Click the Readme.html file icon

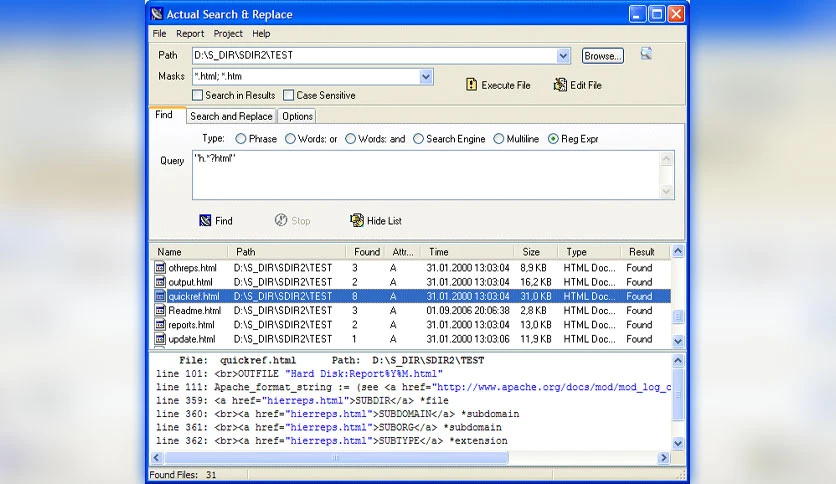point(160,310)
